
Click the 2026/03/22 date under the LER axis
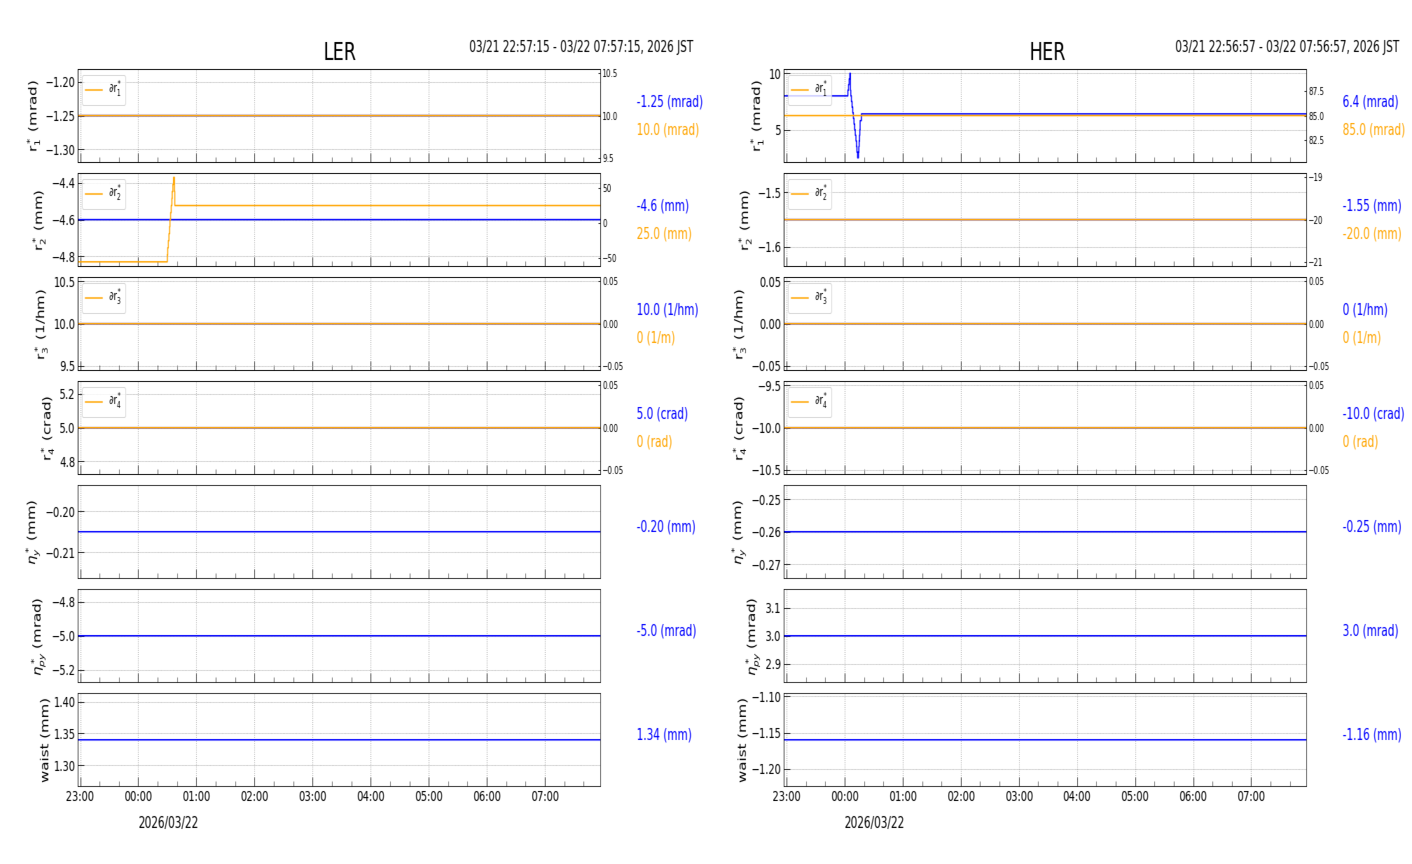[x=168, y=823]
